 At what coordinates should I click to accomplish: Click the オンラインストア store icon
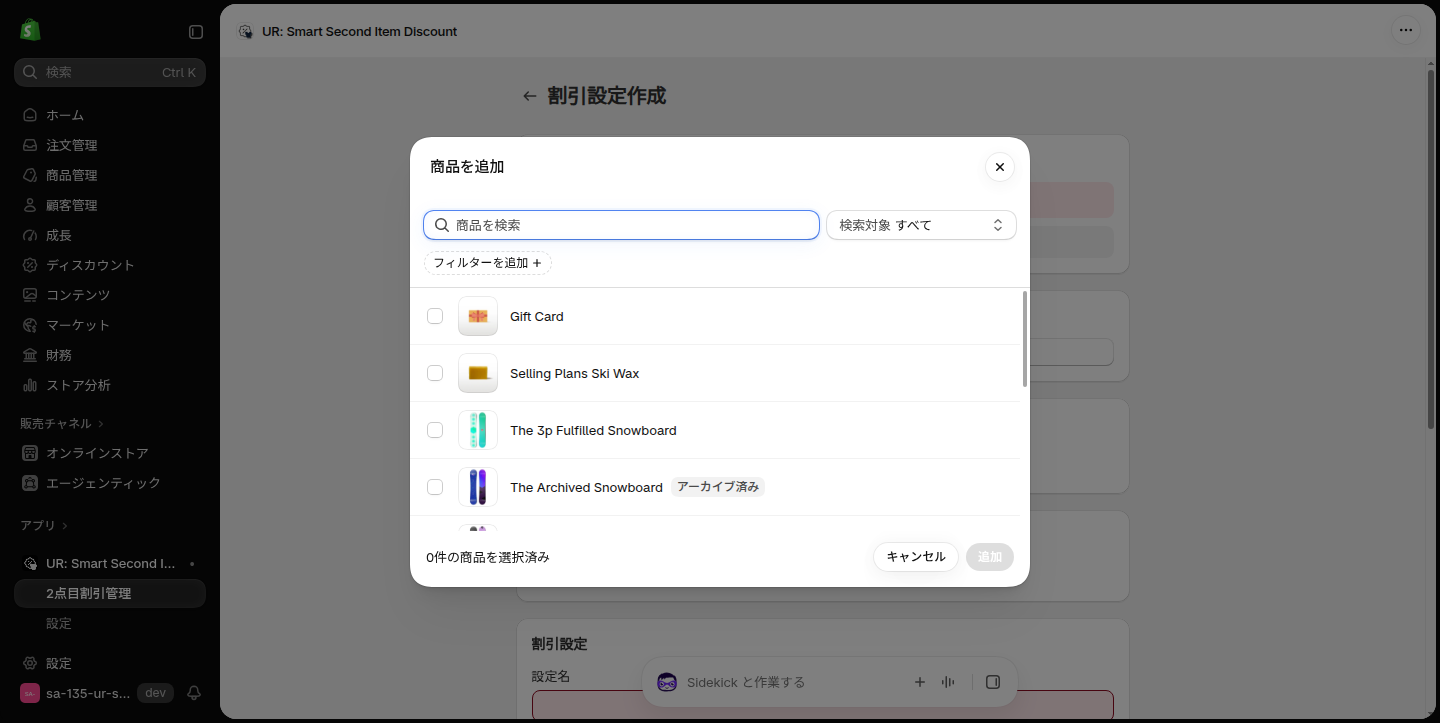pyautogui.click(x=30, y=453)
